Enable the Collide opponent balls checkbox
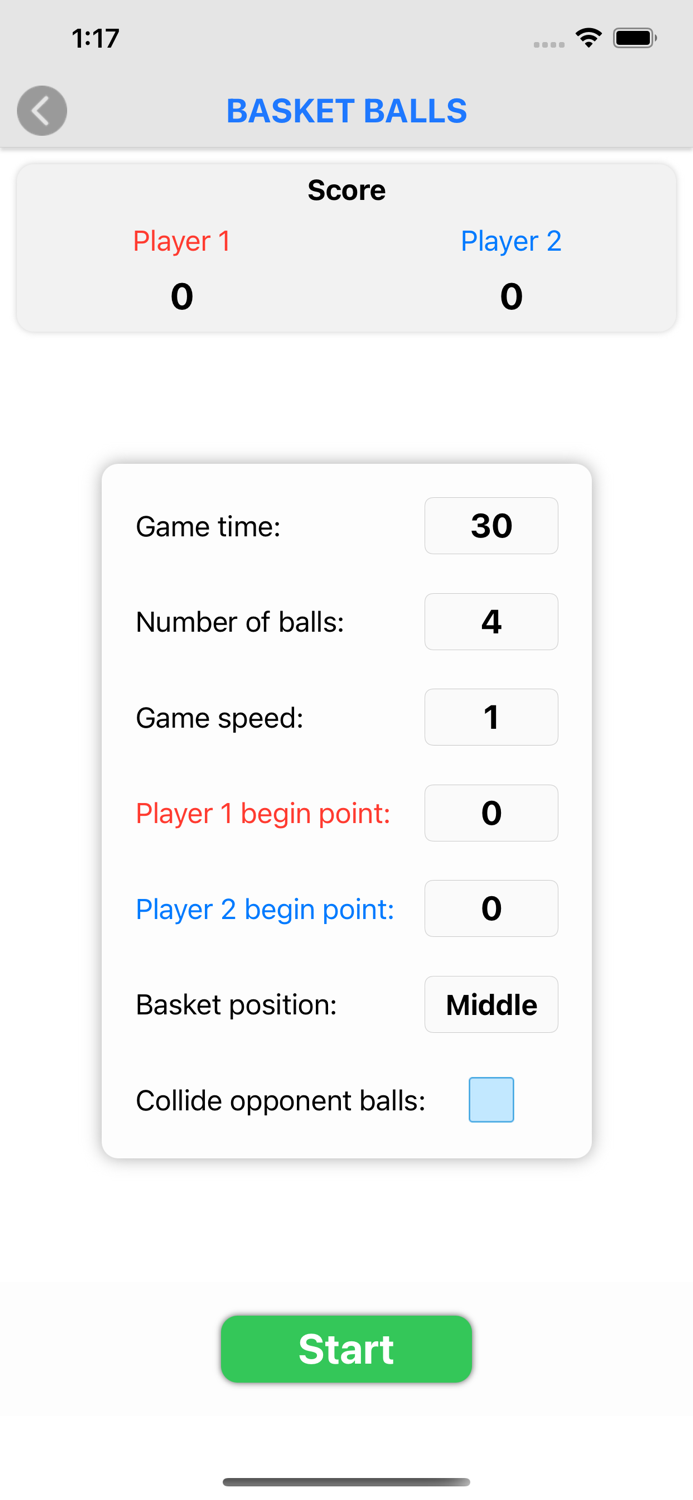693x1500 pixels. point(491,1099)
